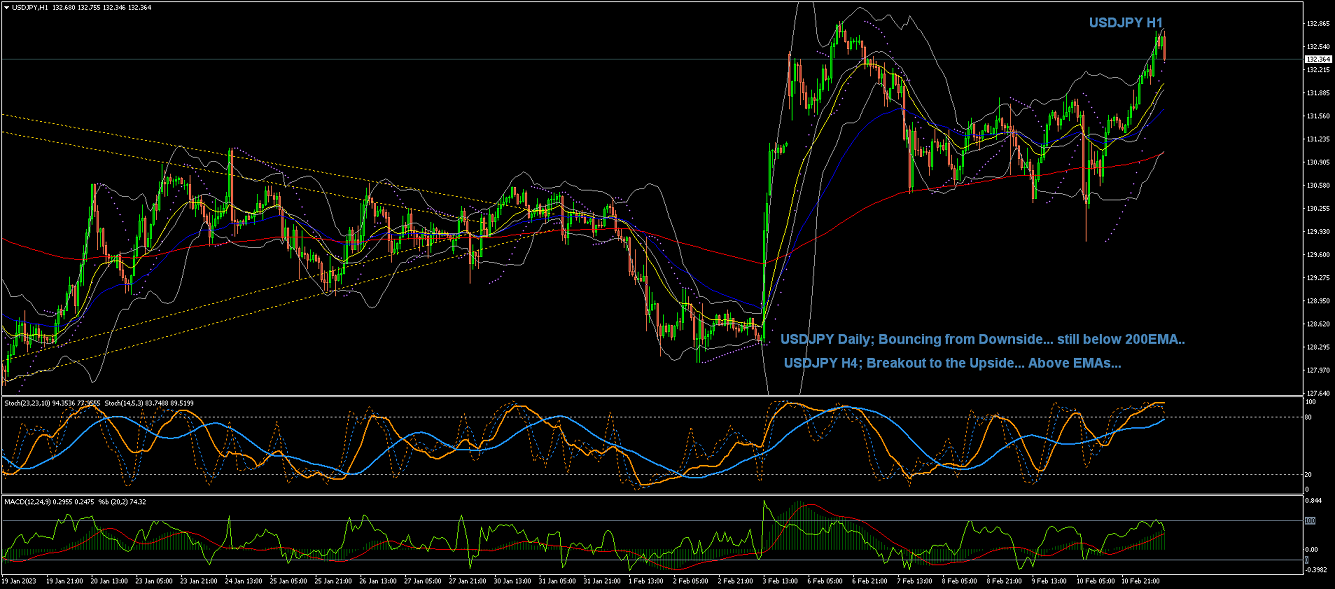1335x589 pixels.
Task: Click '19 Jan 2023' on the time axis
Action: 21,580
